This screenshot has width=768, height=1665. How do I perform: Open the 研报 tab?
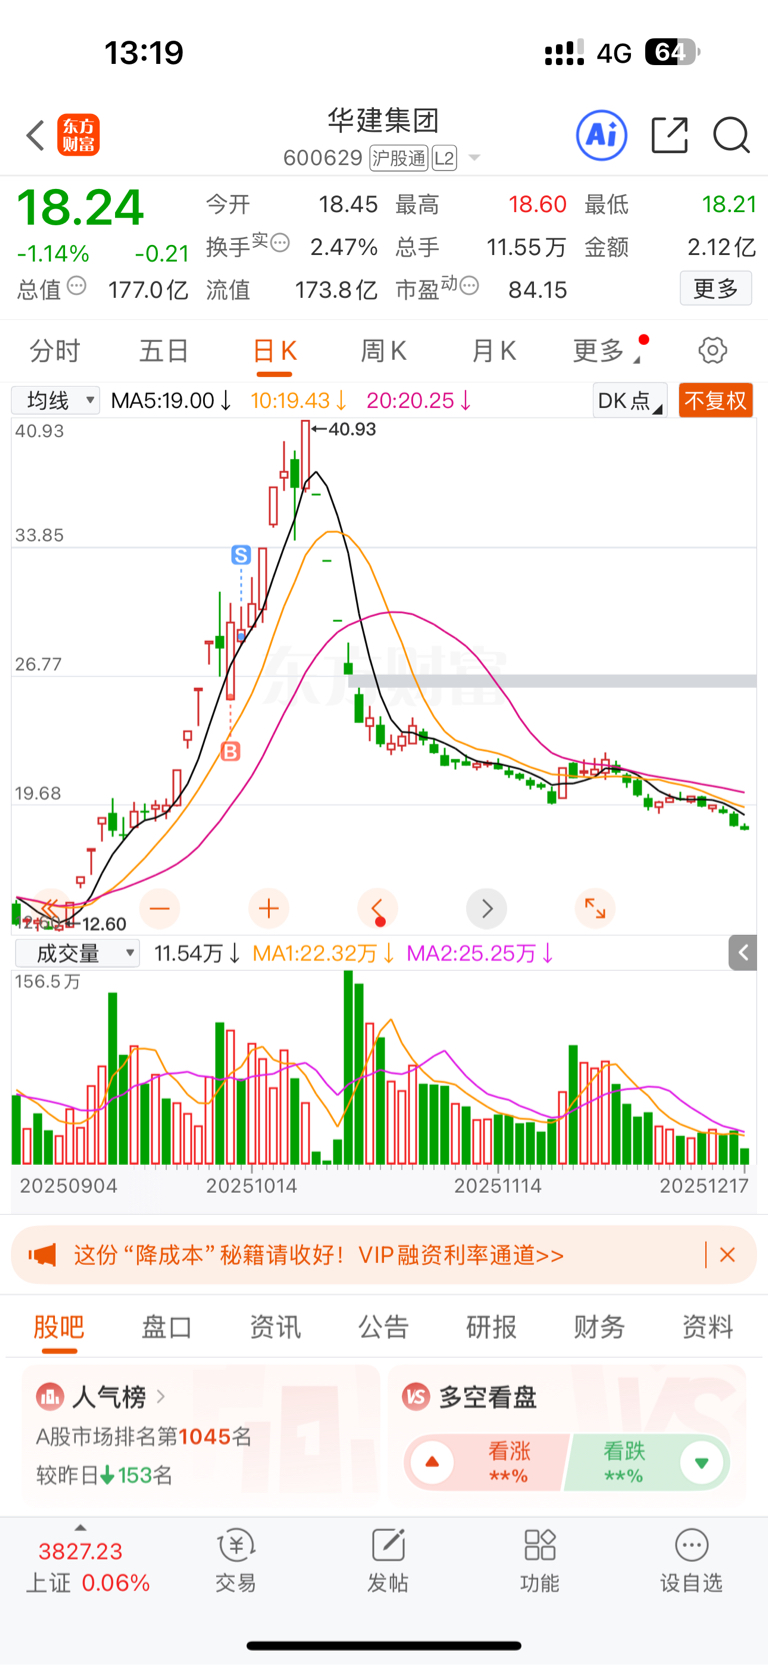coord(492,1327)
